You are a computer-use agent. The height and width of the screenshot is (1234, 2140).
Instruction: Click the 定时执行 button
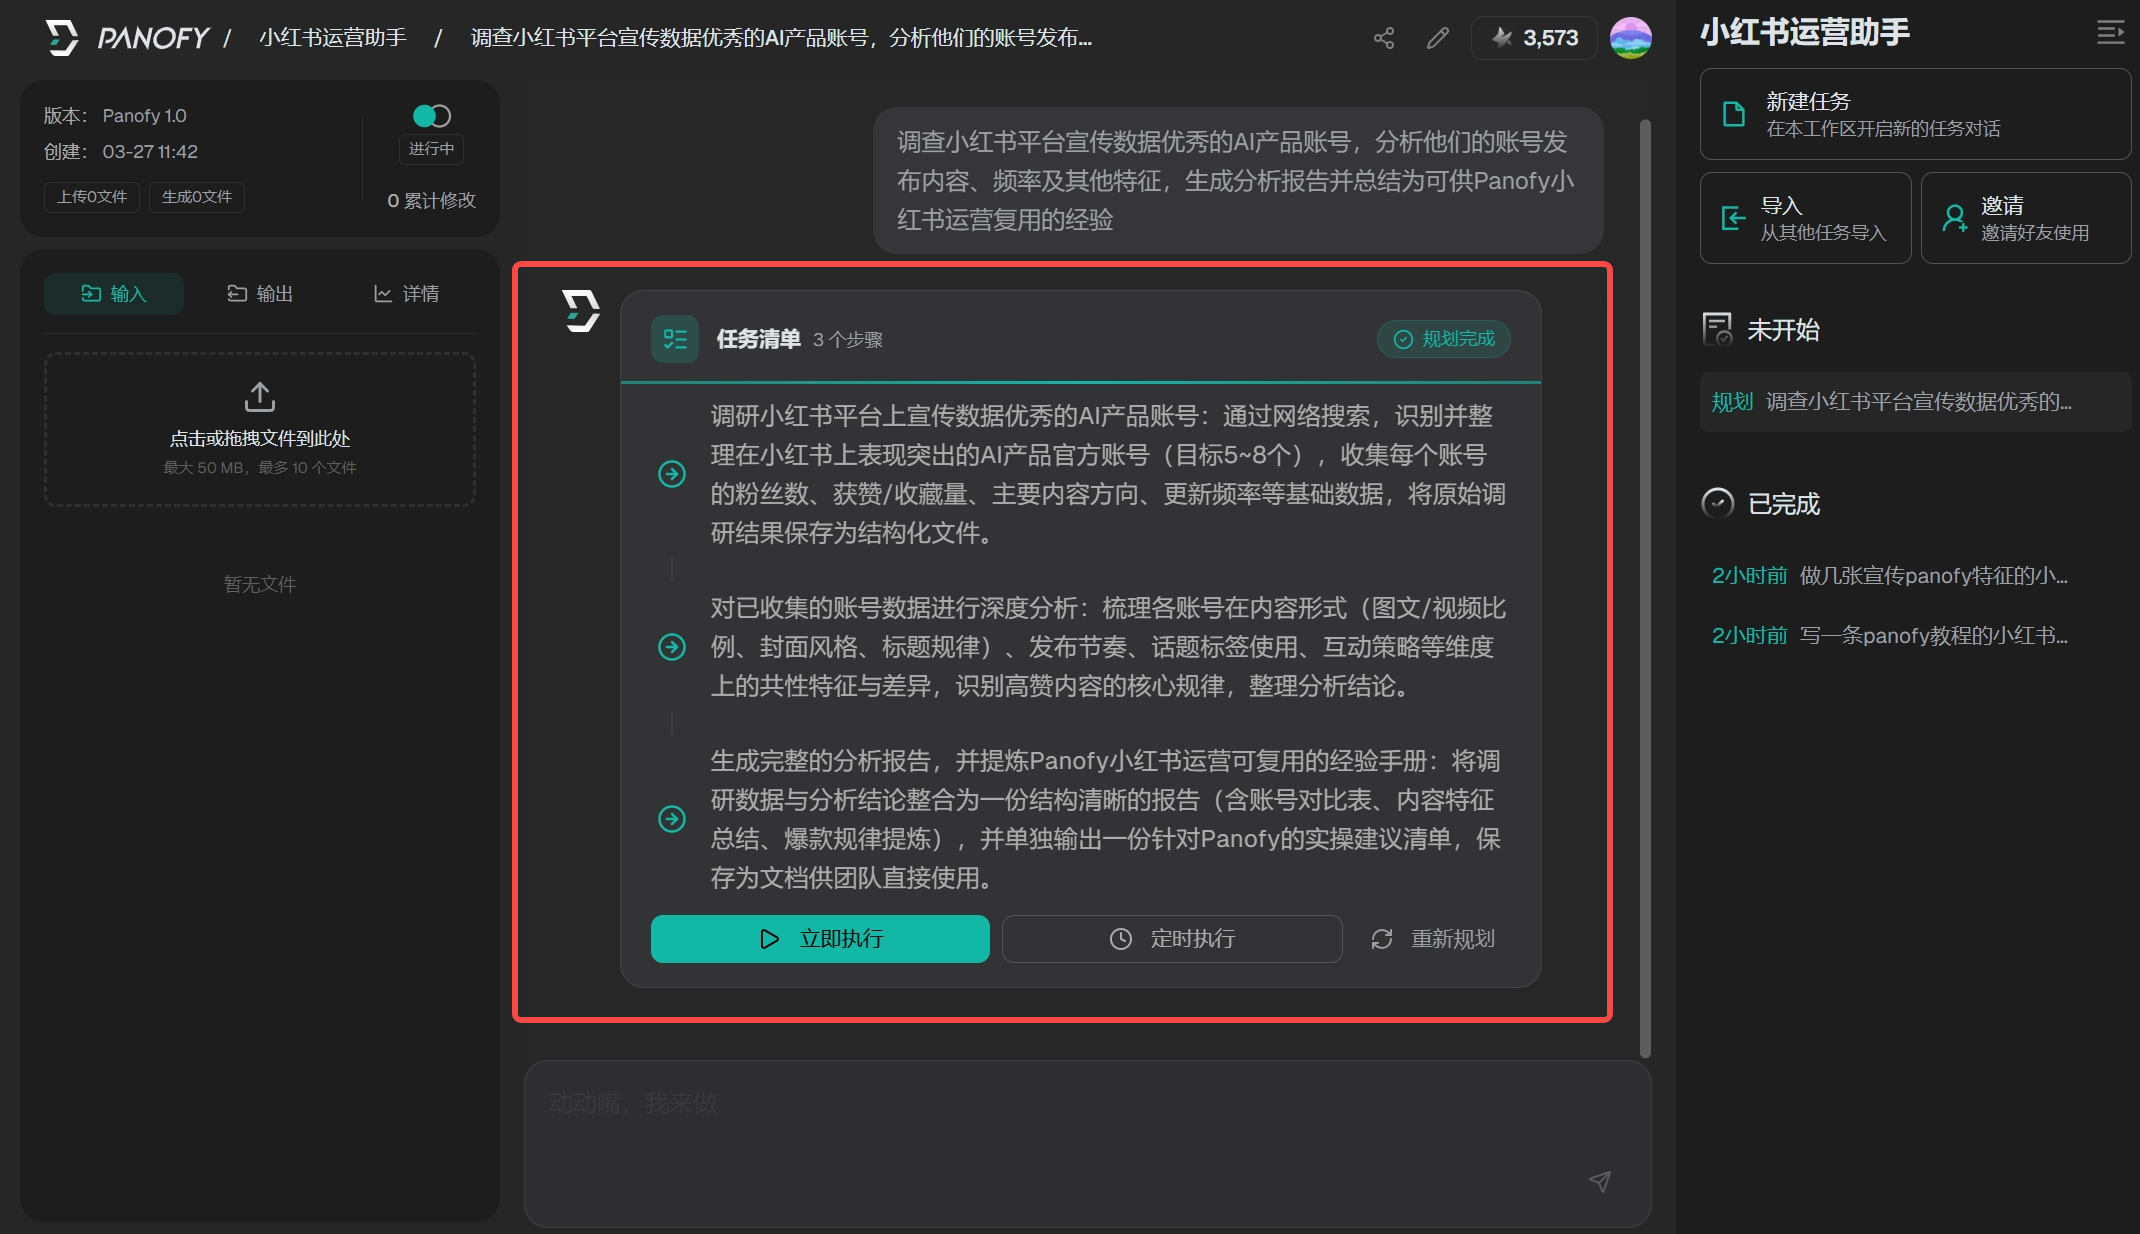pyautogui.click(x=1172, y=939)
